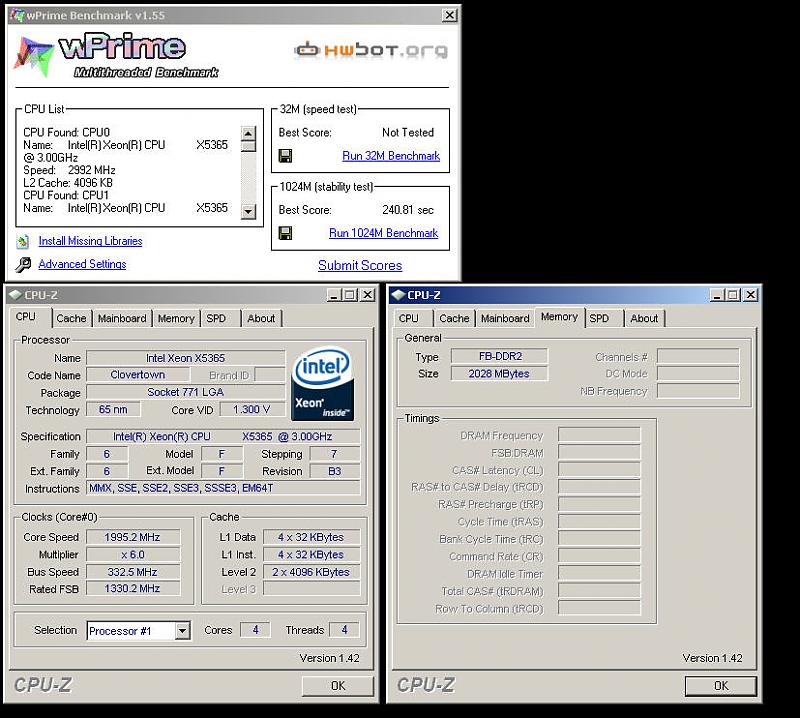The image size is (800, 718).
Task: Click the 32M Best Score Not Tested text
Action: point(408,132)
